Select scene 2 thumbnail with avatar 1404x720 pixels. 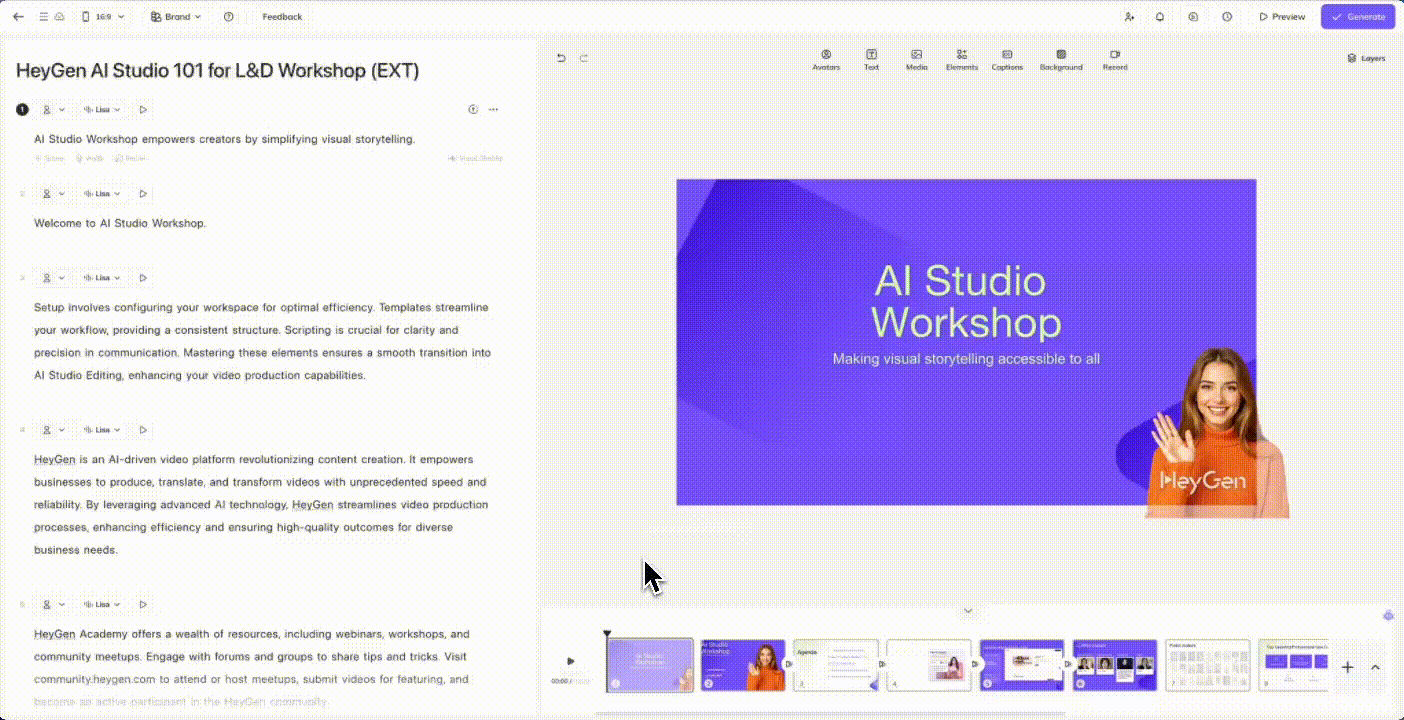743,665
